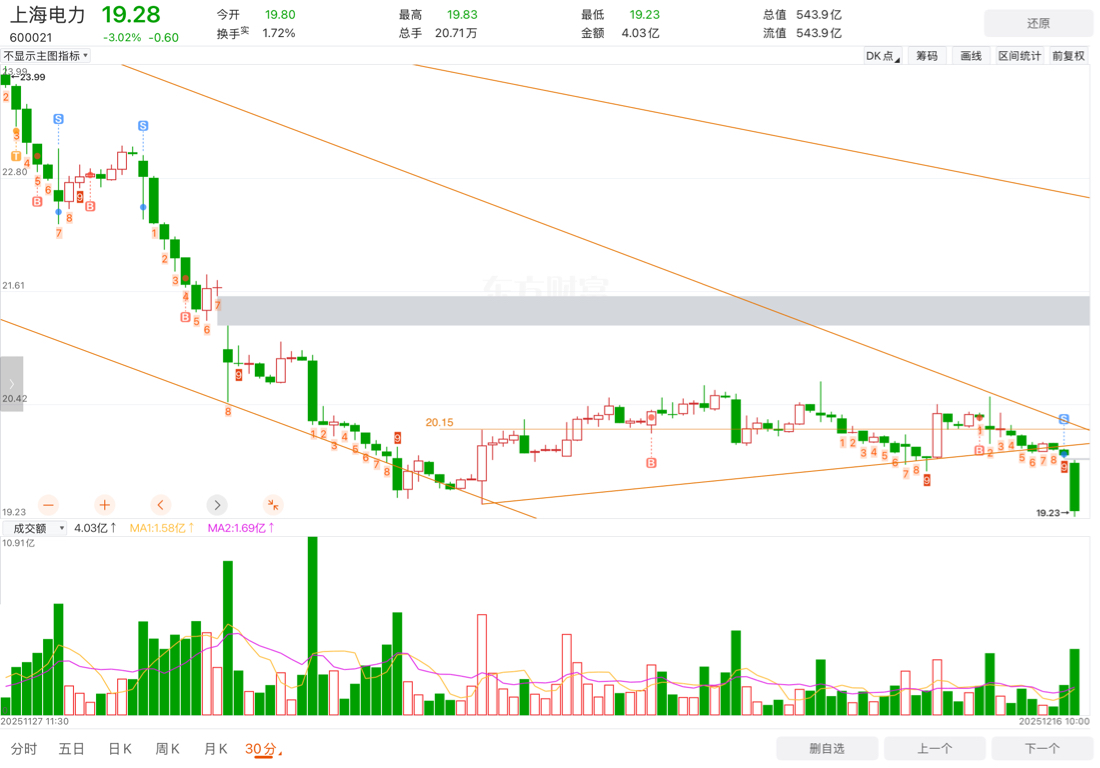The image size is (1100, 768).
Task: Switch to the 月K tab
Action: pyautogui.click(x=215, y=749)
